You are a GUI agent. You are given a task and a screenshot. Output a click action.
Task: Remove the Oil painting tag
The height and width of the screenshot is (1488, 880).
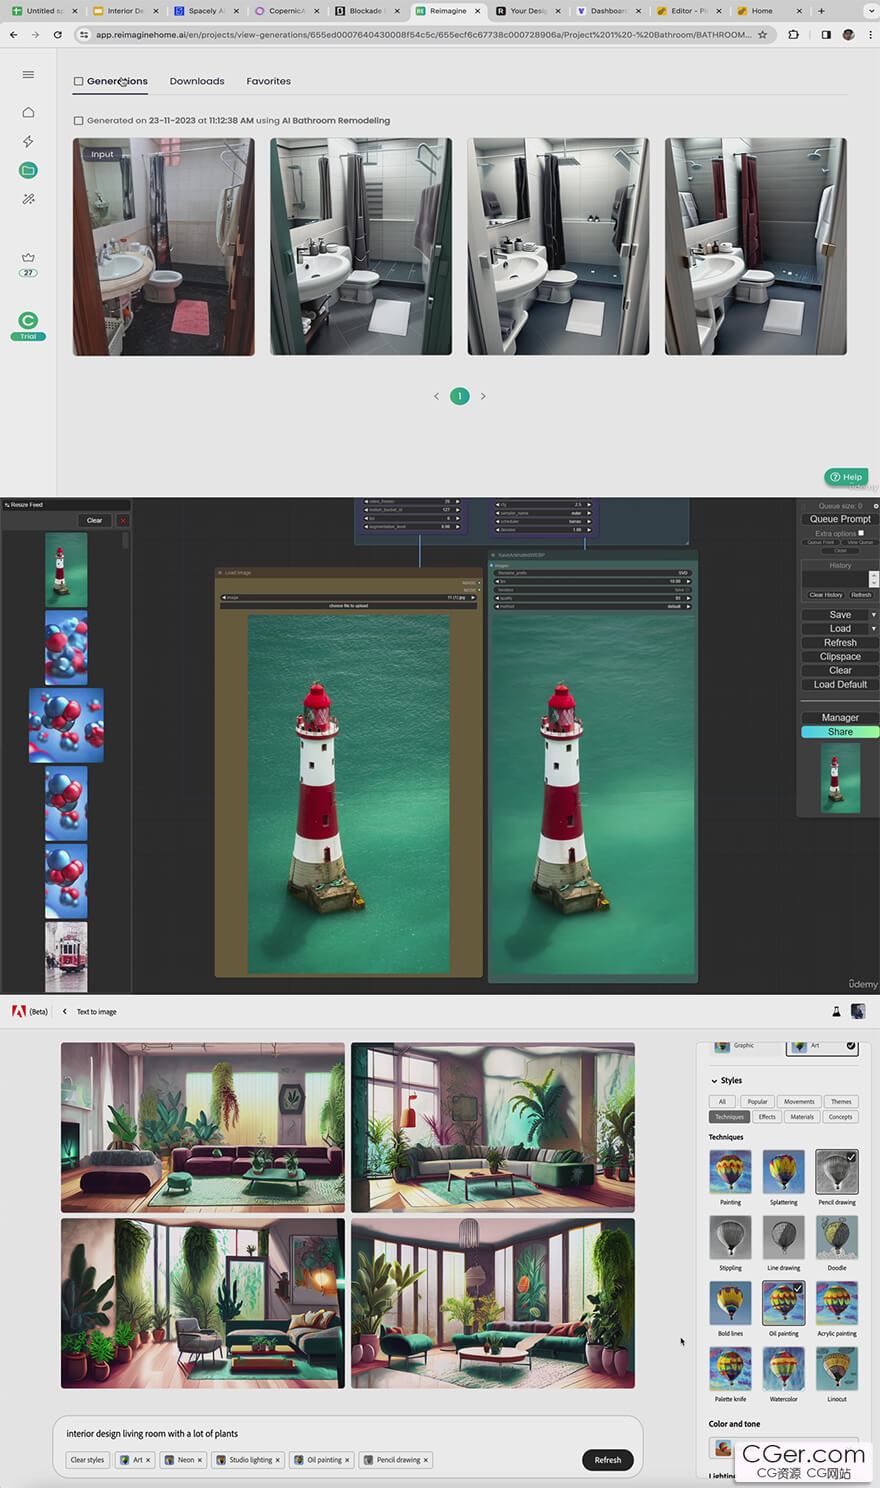tap(347, 1460)
